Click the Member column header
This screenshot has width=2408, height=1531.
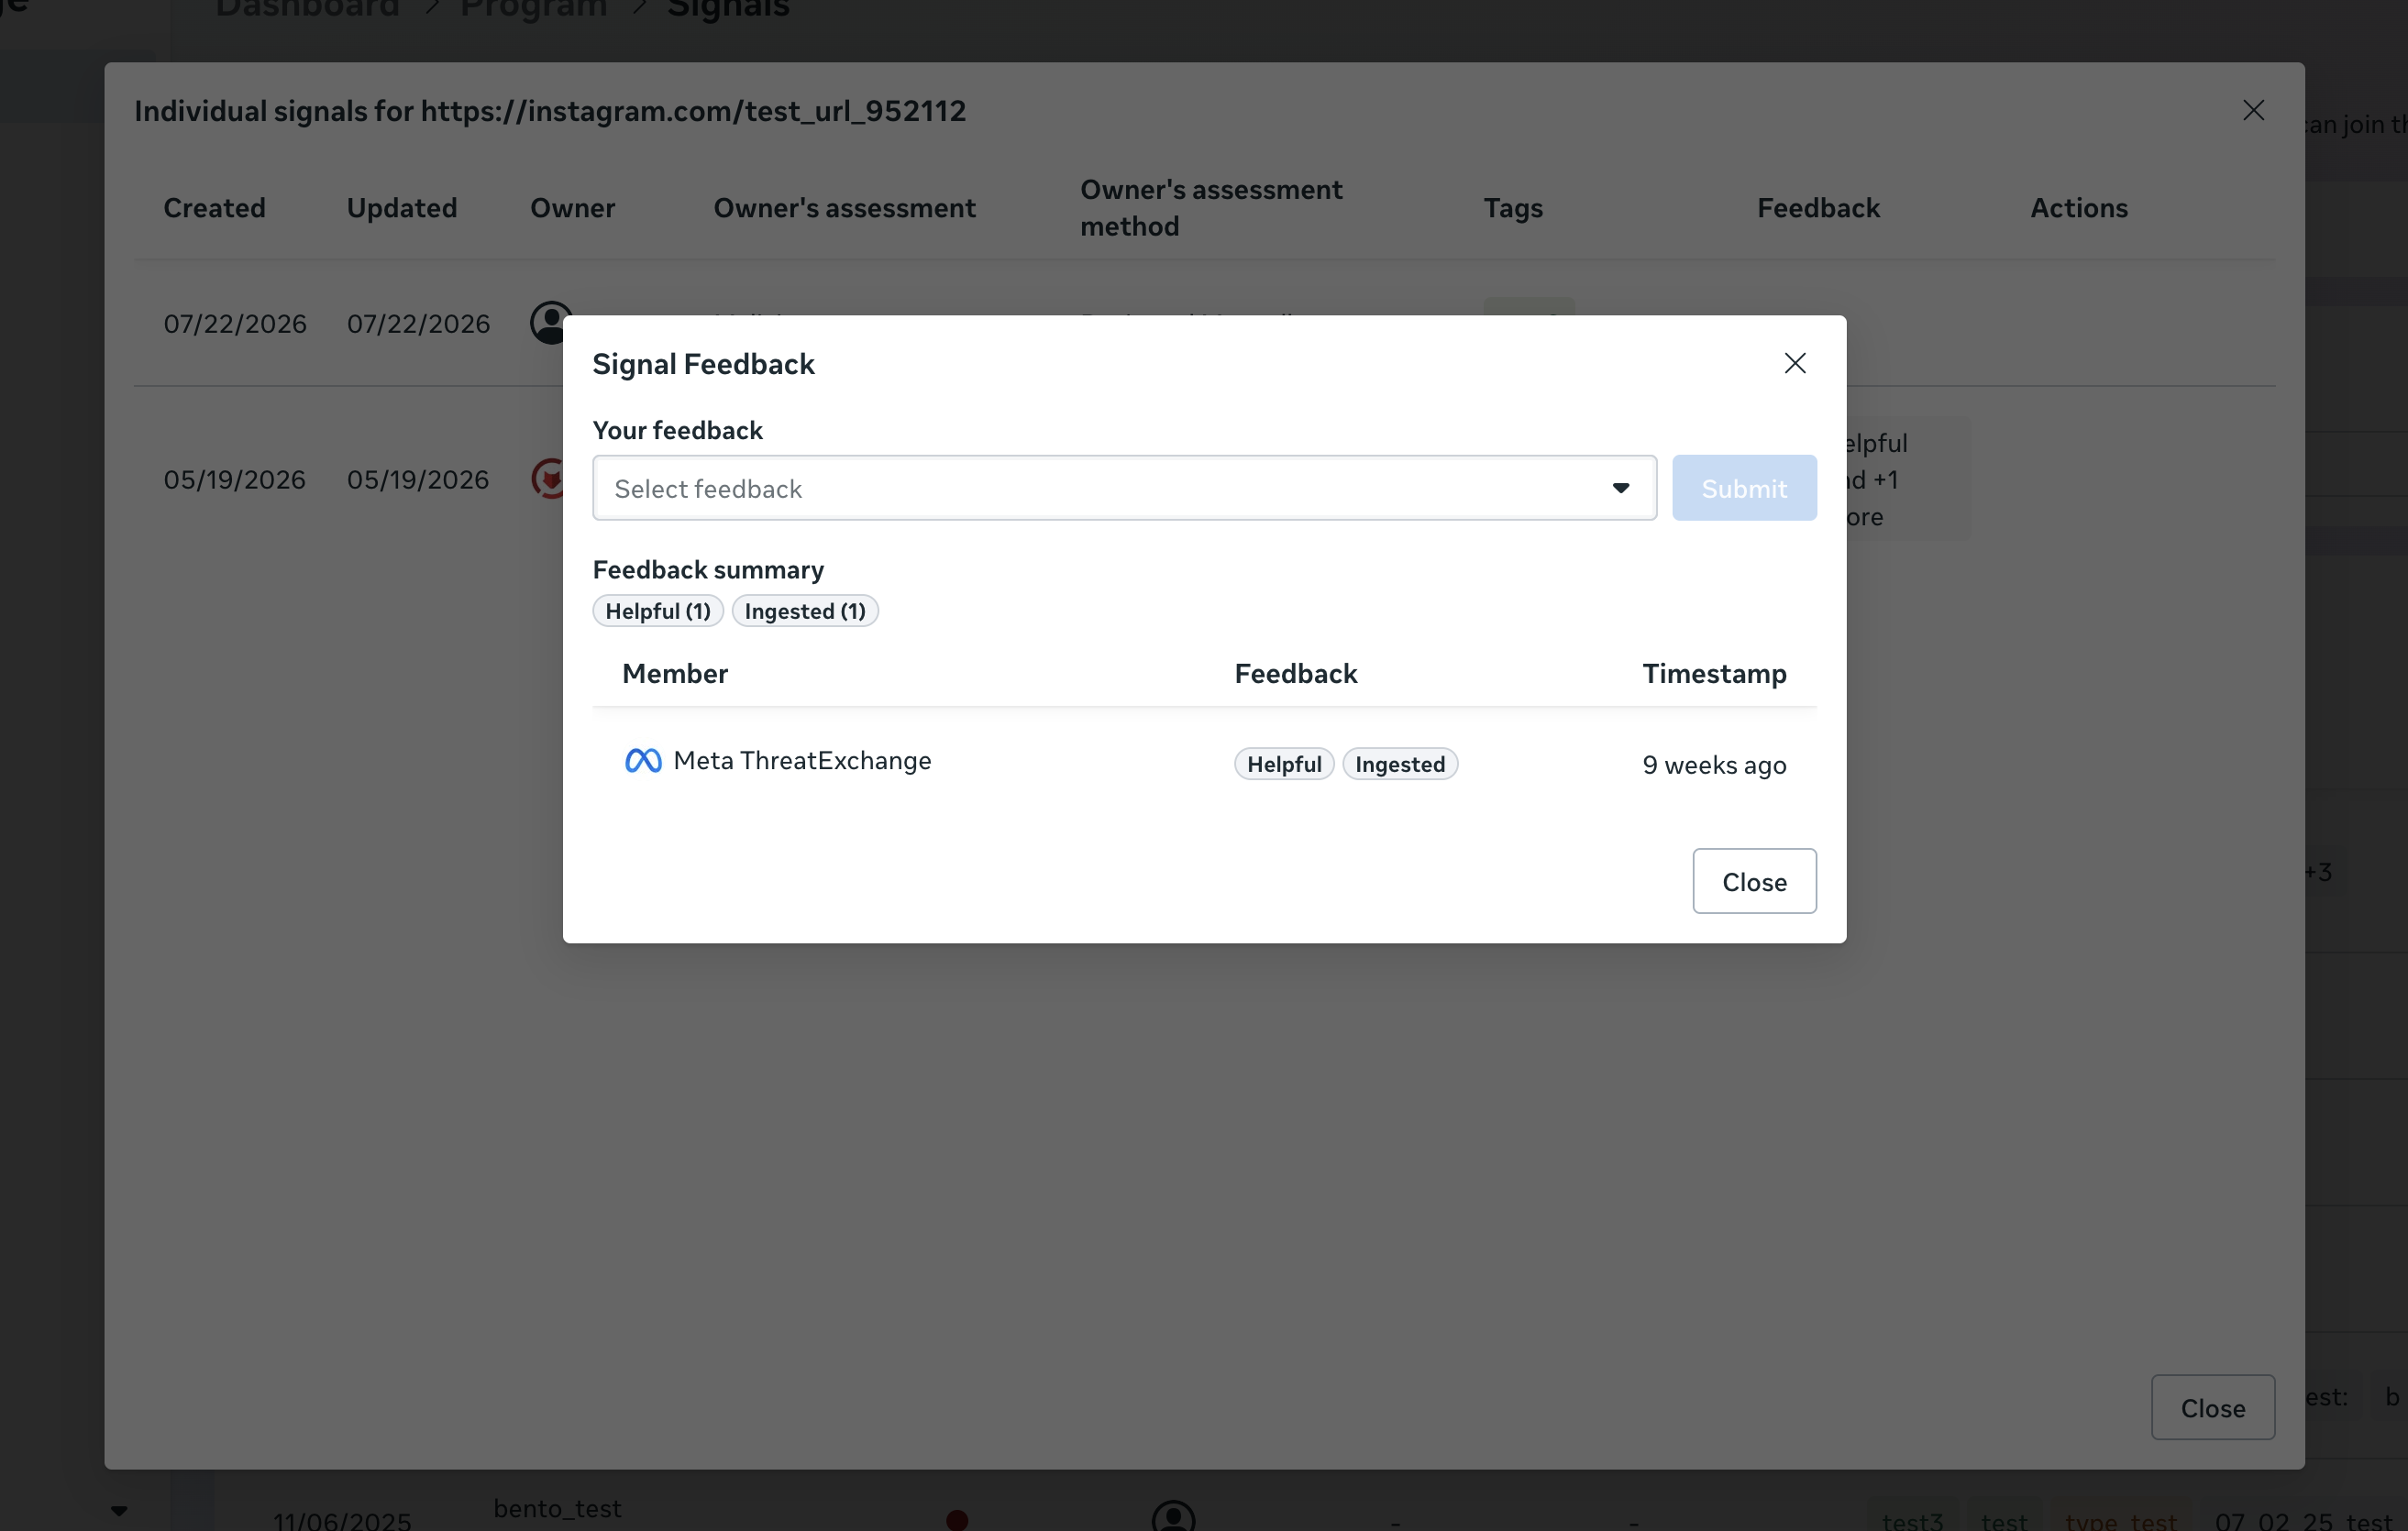coord(675,673)
